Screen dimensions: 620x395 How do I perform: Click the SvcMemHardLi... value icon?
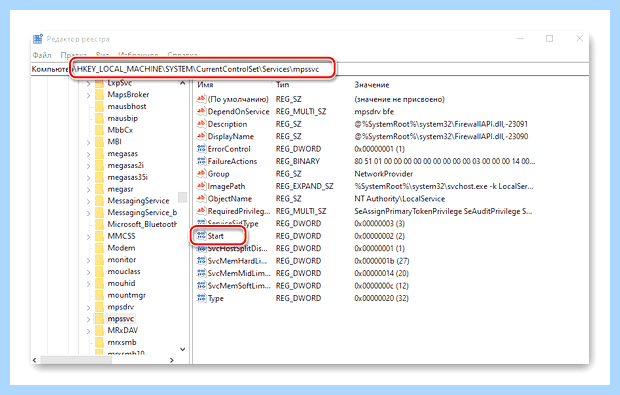201,261
